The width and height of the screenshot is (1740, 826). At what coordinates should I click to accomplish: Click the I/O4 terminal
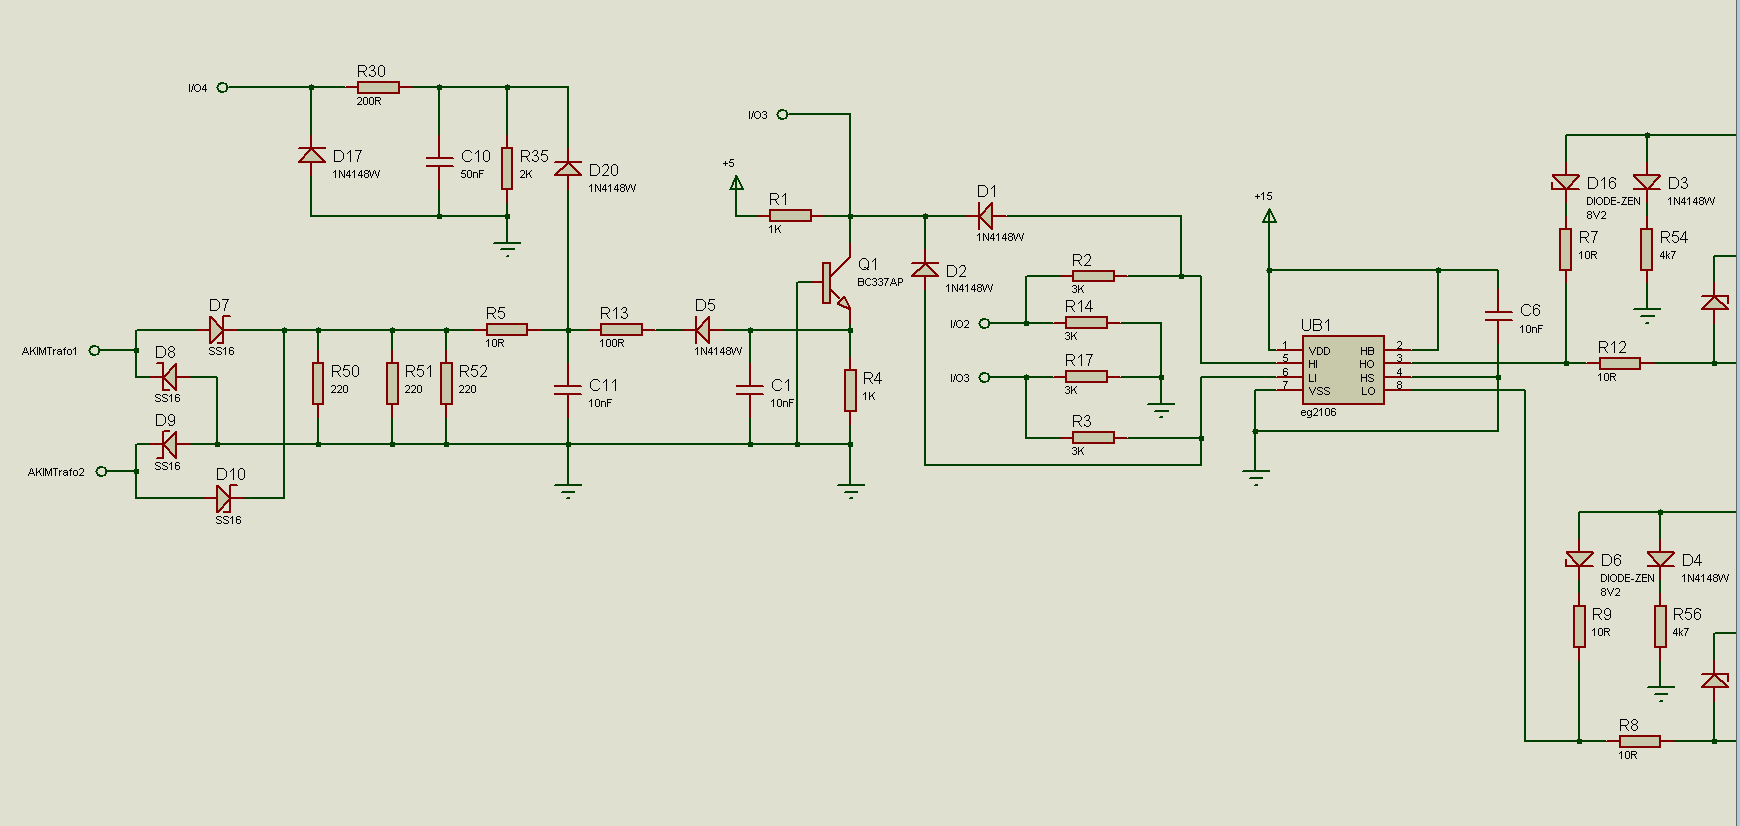[222, 87]
